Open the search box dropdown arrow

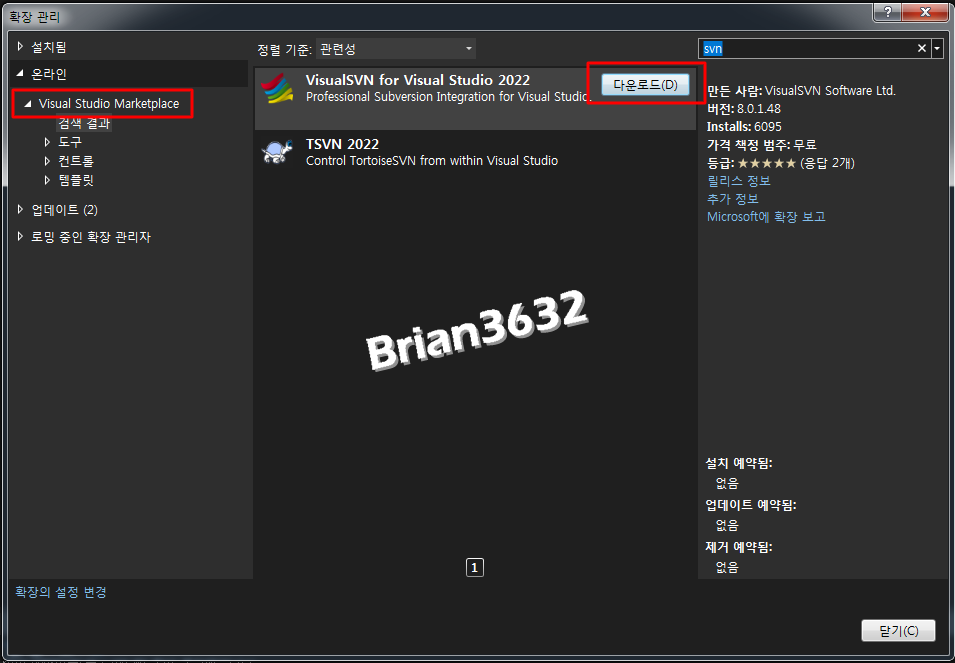(x=937, y=48)
